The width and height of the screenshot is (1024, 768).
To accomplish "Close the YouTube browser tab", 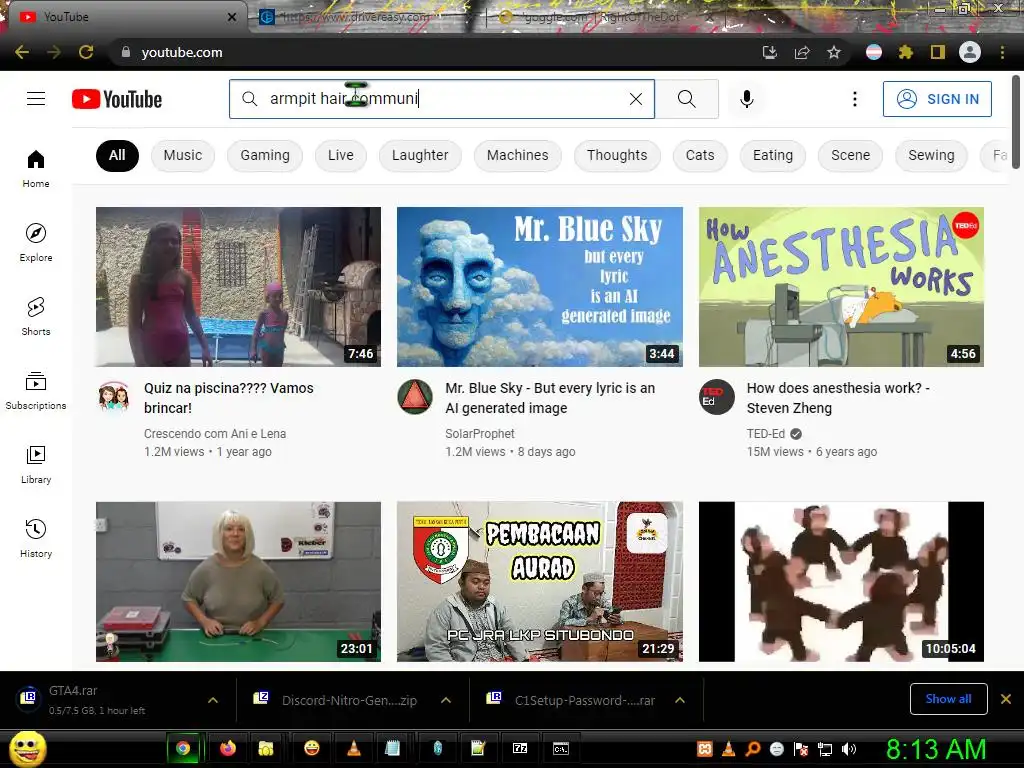I will point(232,17).
